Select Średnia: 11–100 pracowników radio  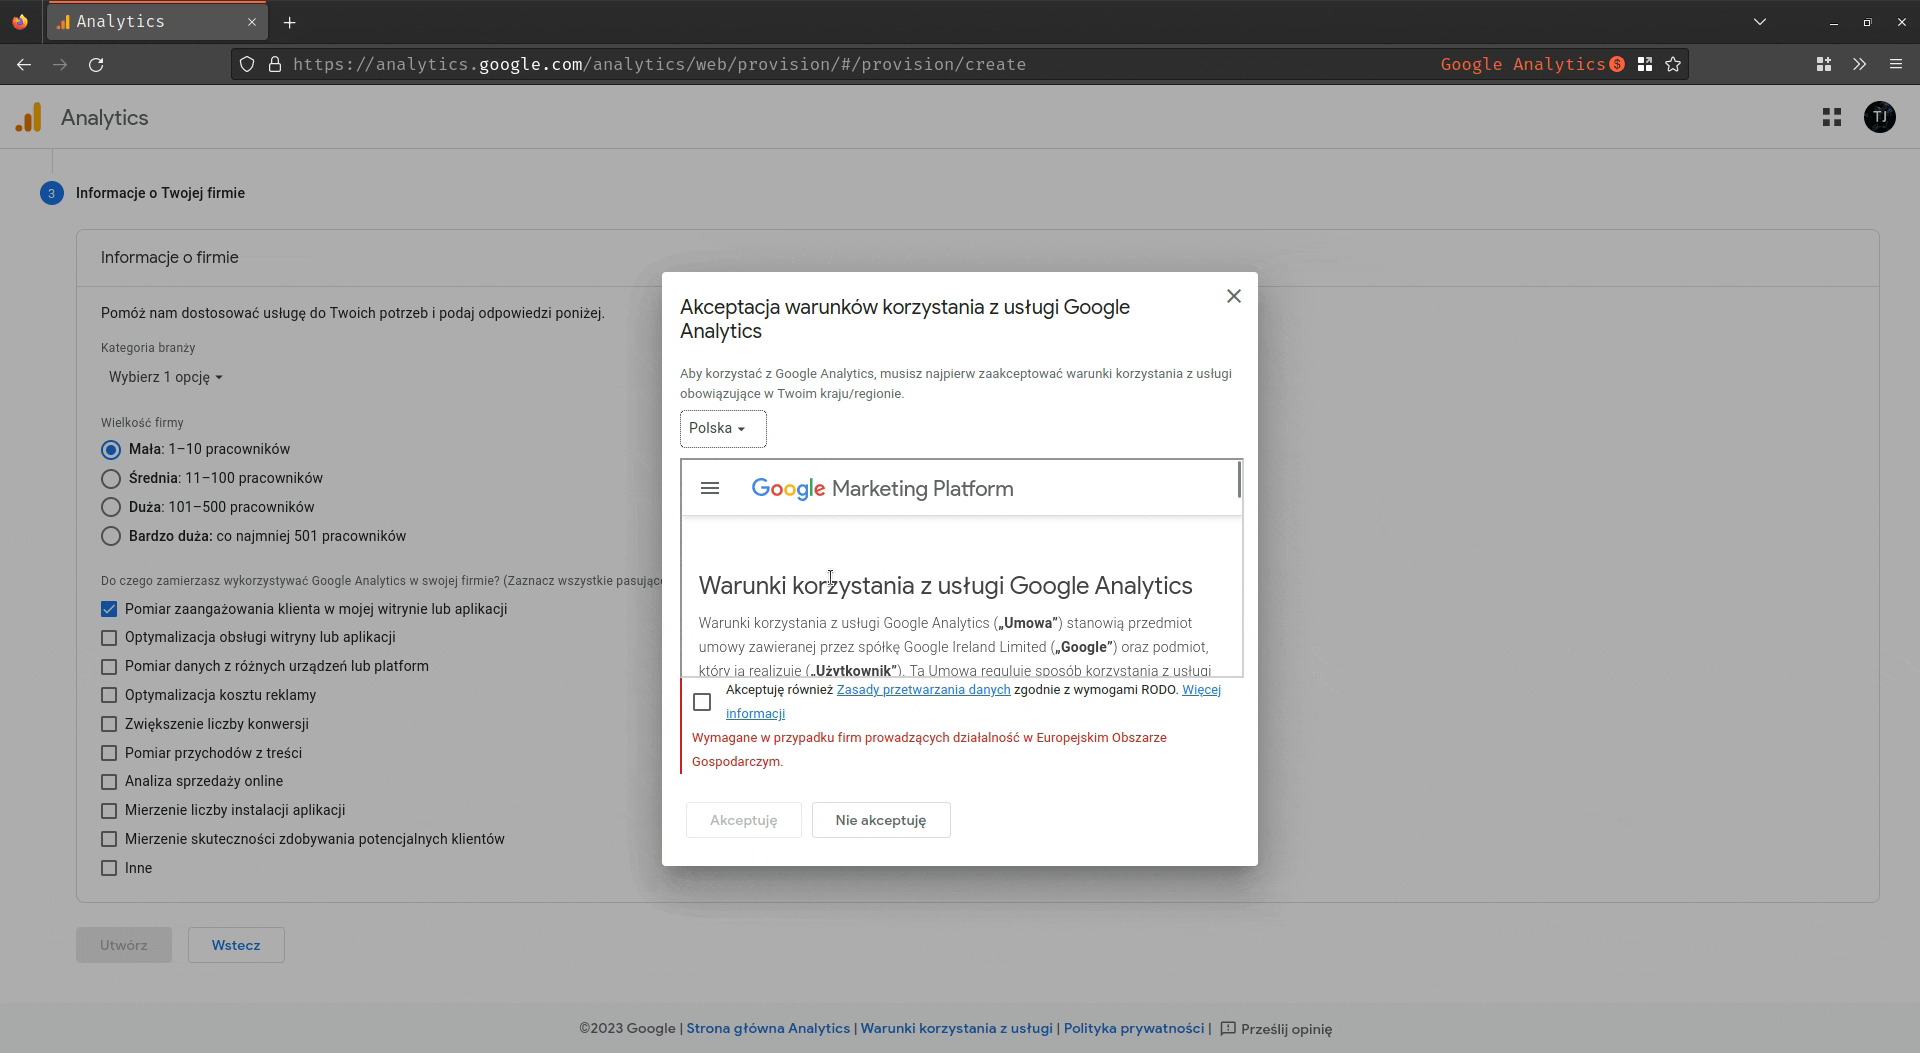[111, 479]
